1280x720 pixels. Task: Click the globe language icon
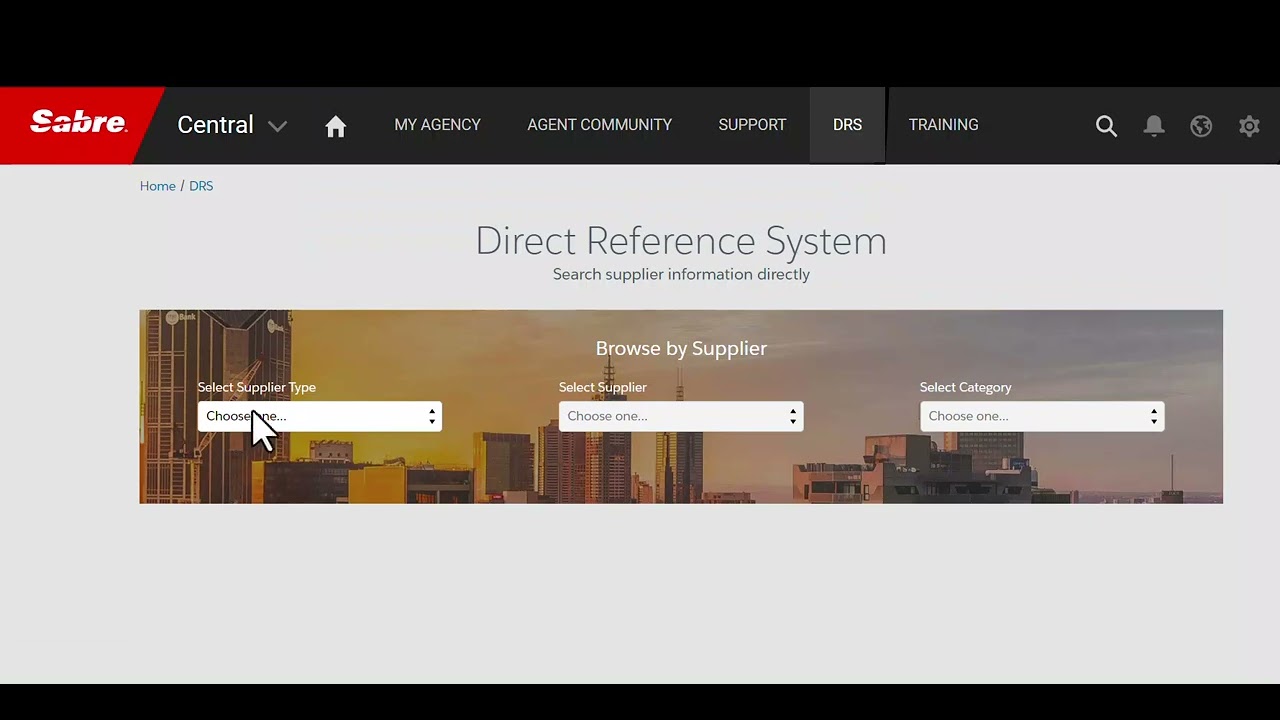[1201, 126]
